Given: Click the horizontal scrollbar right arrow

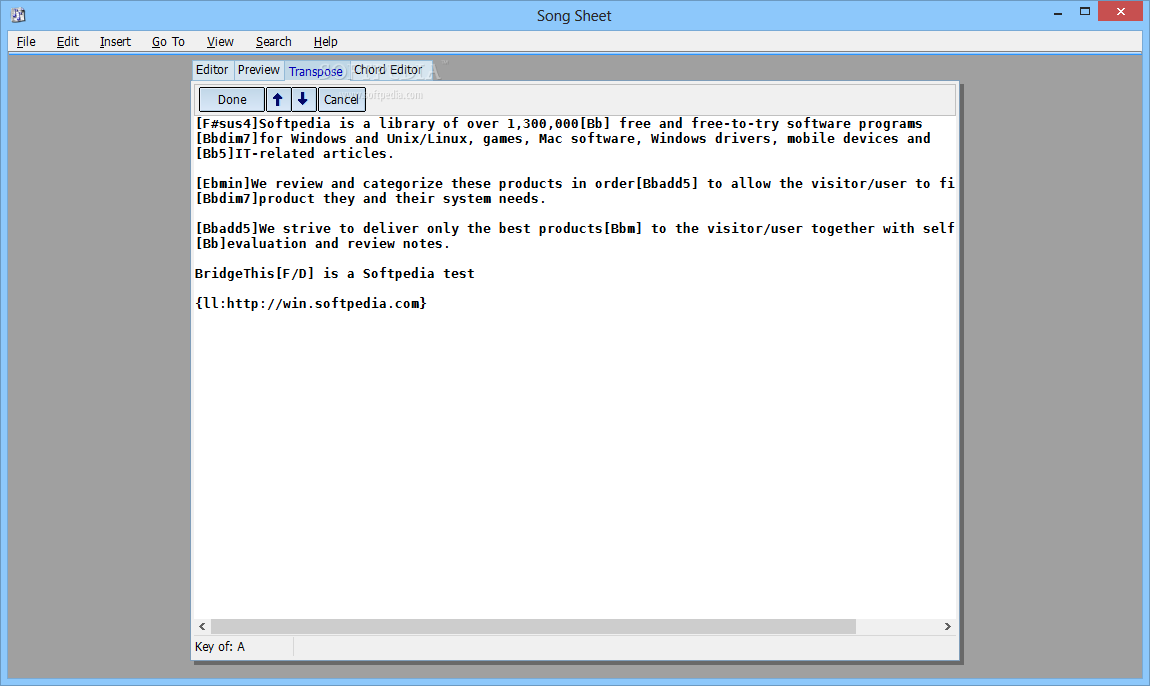Looking at the screenshot, I should coord(948,627).
